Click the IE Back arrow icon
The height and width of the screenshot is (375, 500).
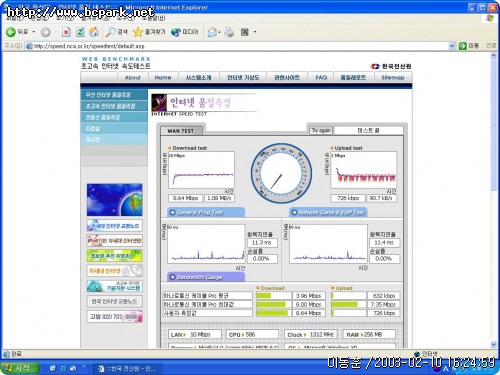pyautogui.click(x=11, y=32)
